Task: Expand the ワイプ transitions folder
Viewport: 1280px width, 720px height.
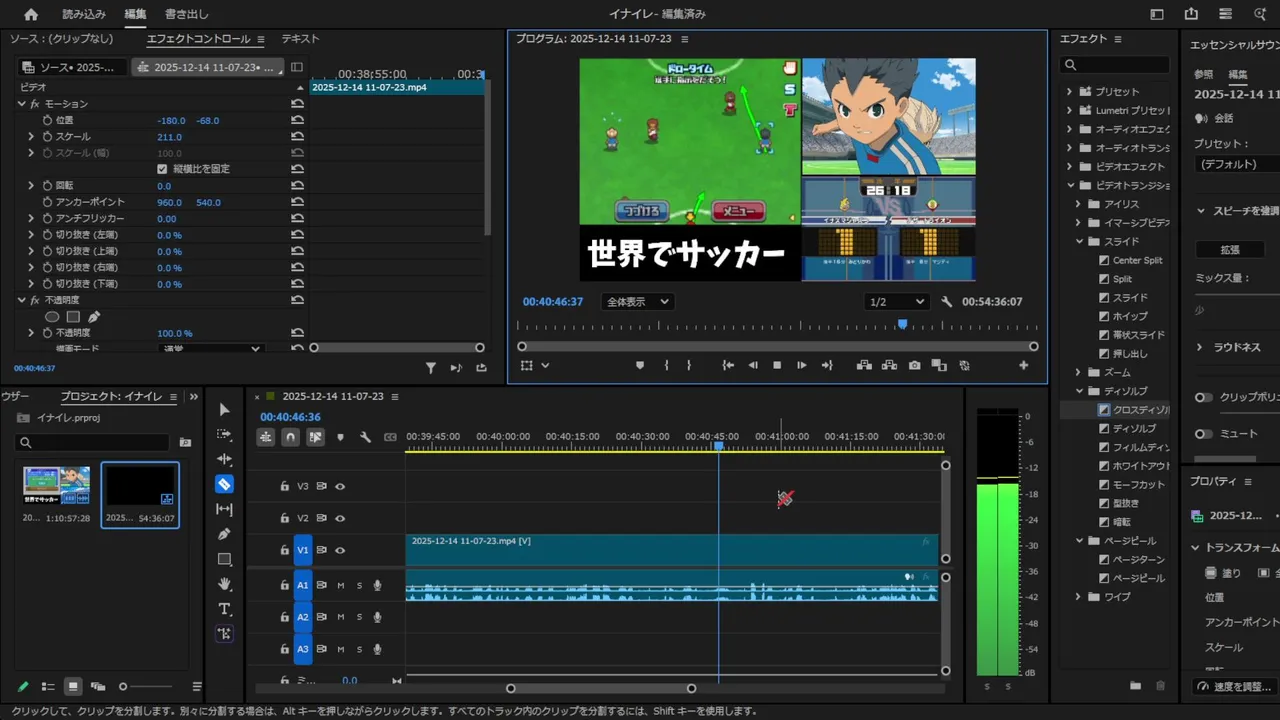Action: pos(1079,598)
